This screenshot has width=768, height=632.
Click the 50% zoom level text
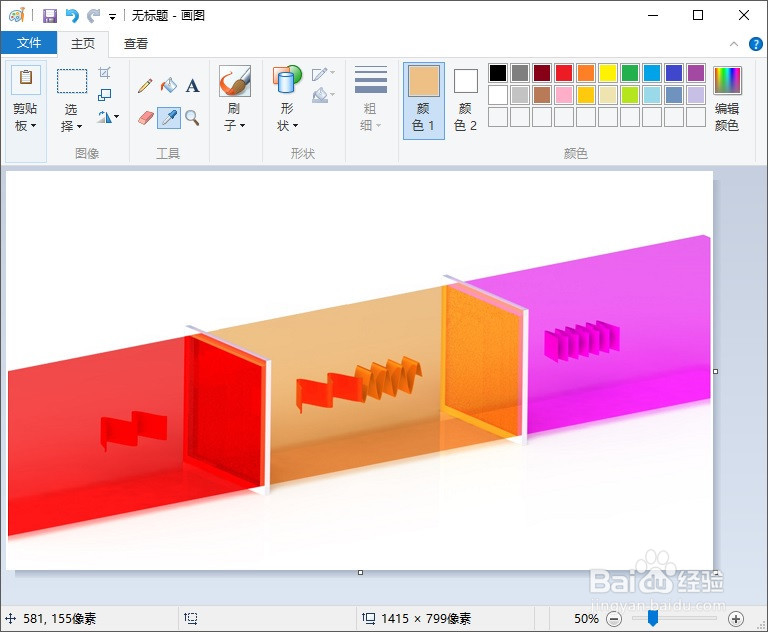(586, 619)
